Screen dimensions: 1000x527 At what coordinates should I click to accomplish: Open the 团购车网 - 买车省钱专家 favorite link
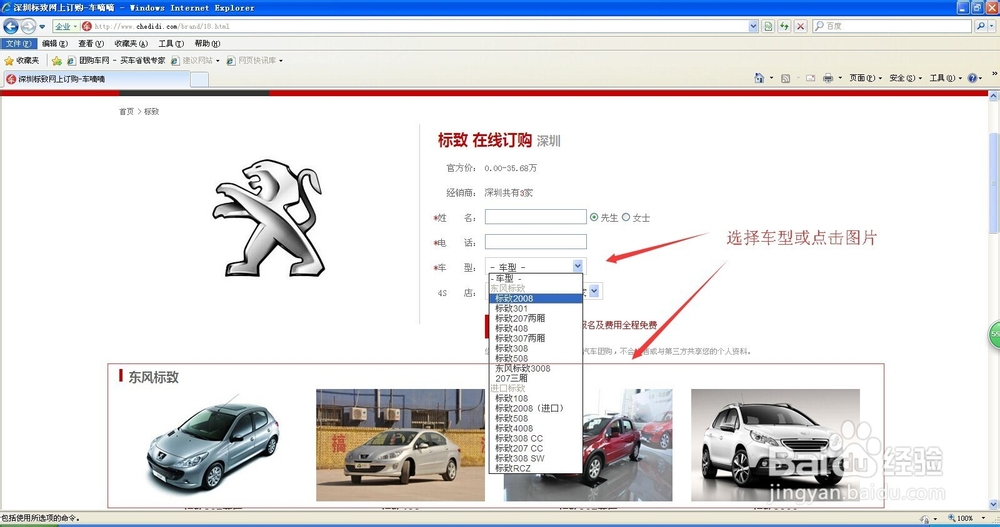click(x=116, y=61)
